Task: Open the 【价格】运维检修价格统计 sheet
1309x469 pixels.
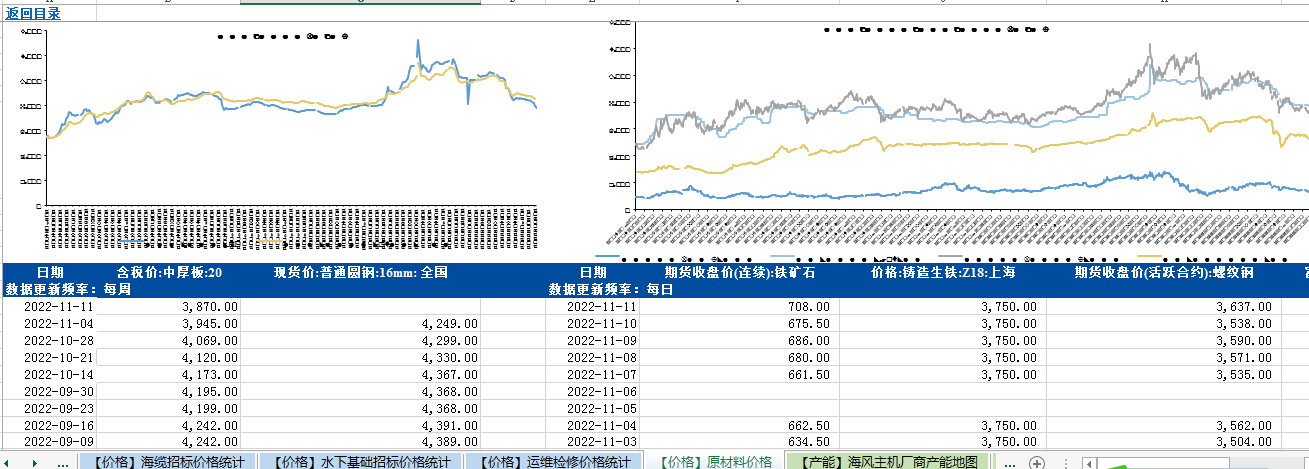Action: (x=554, y=462)
